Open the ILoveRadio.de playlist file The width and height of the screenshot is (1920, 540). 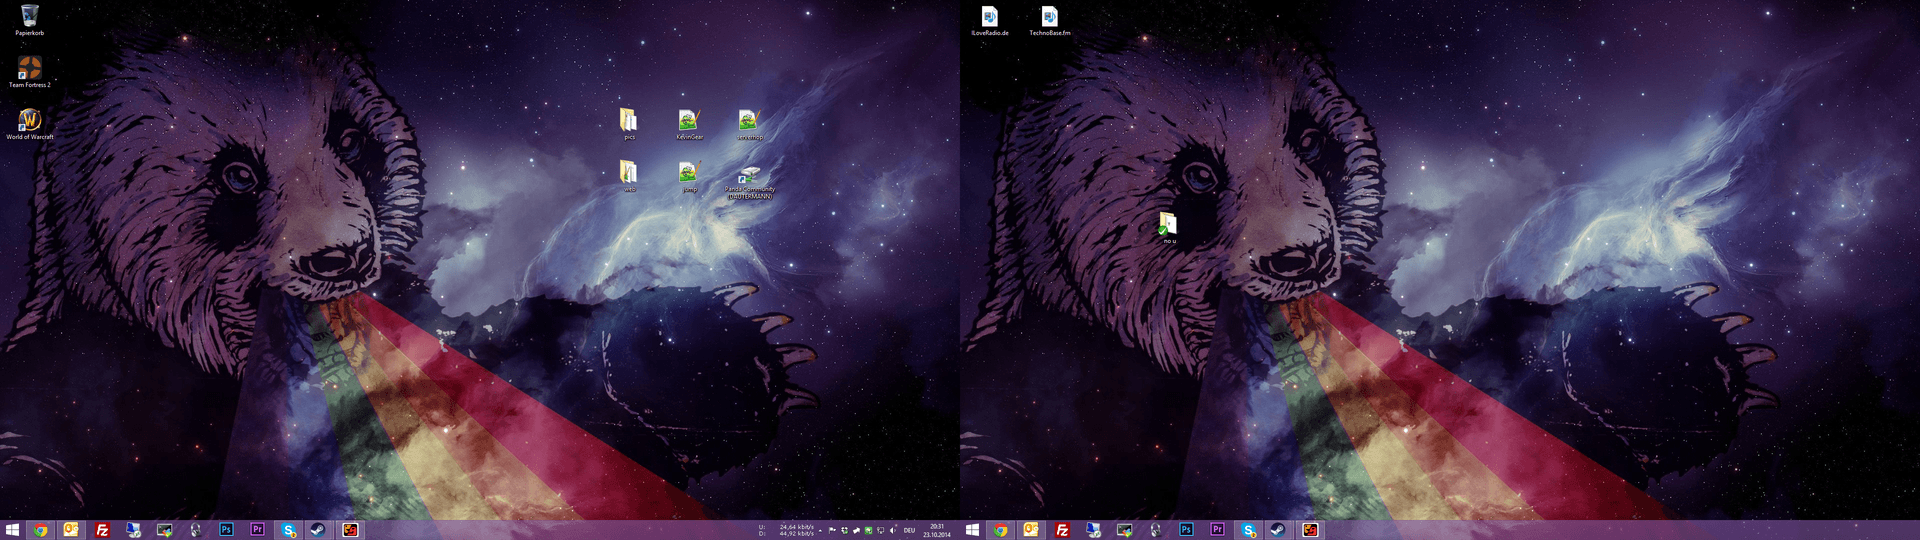click(x=989, y=17)
